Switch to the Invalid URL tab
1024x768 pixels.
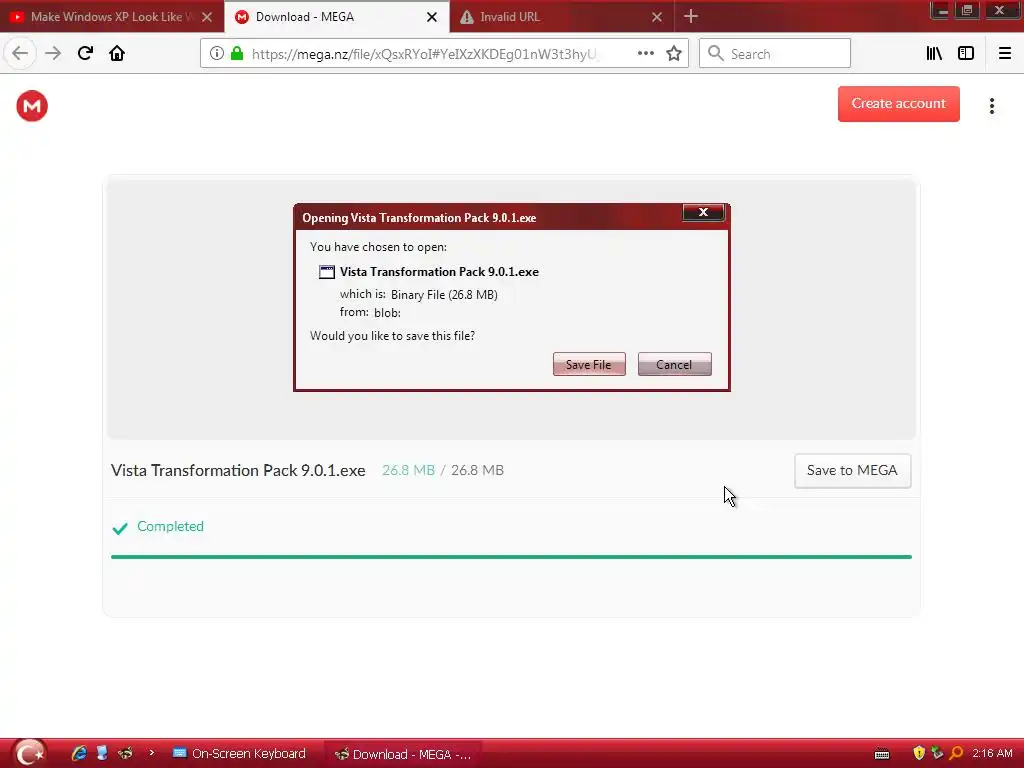tap(555, 17)
